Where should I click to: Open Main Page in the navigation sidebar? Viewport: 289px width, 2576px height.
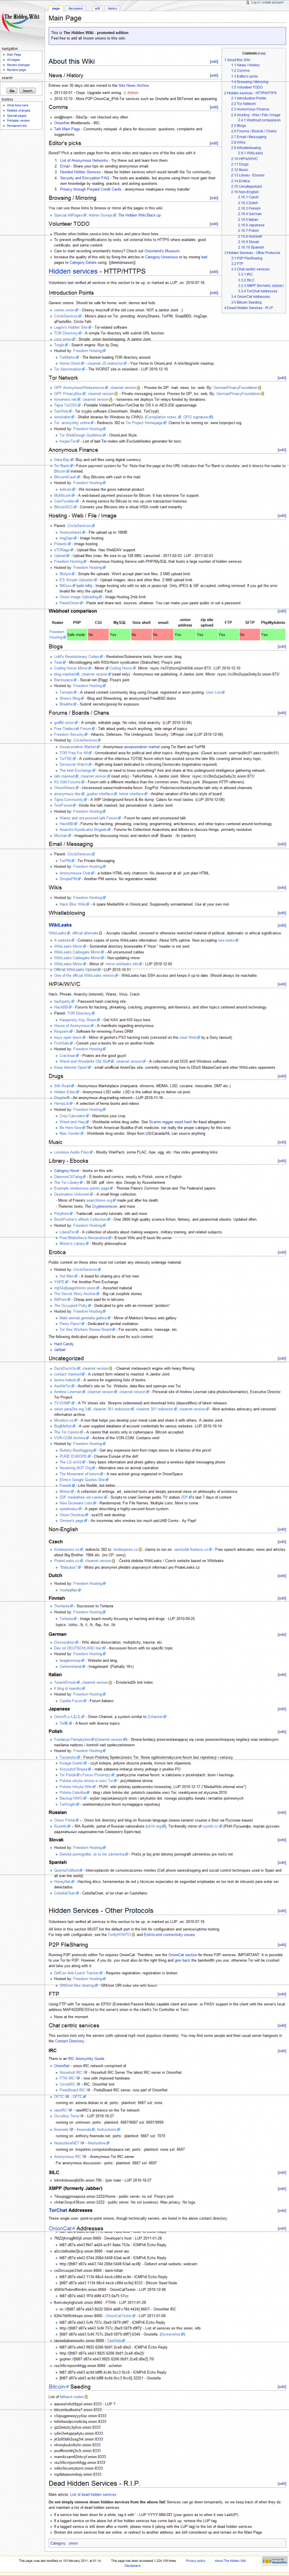[13, 54]
